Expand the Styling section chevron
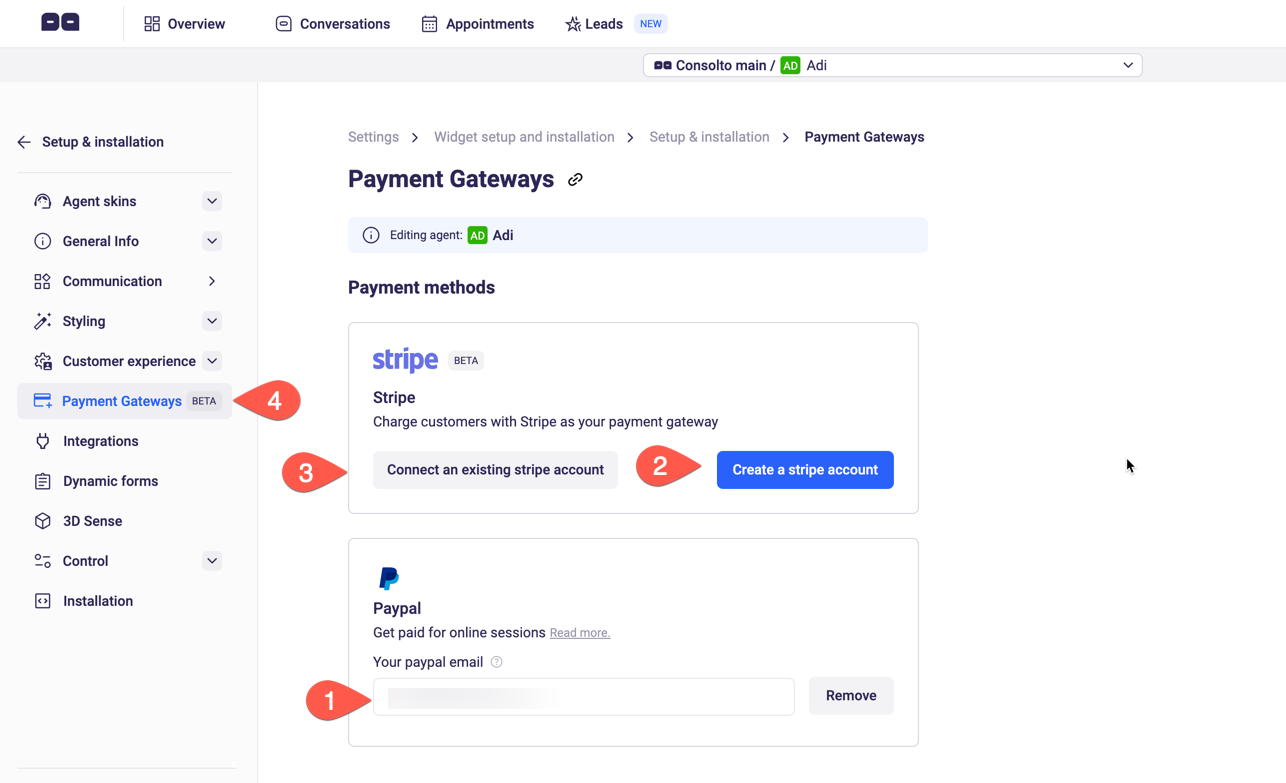 coord(212,321)
